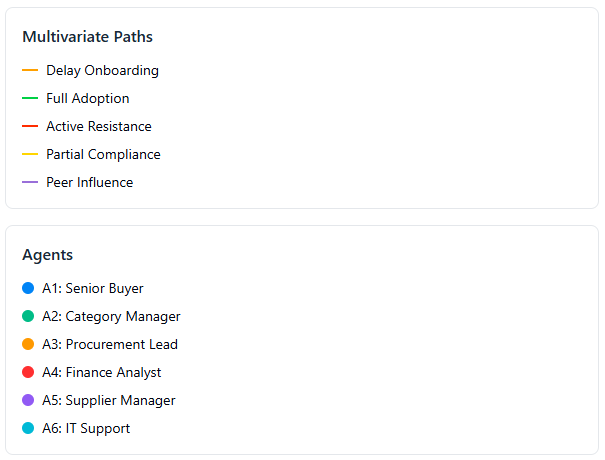Viewport: 605px width, 460px height.
Task: Highlight the Partial Compliance legend label
Action: coord(103,155)
